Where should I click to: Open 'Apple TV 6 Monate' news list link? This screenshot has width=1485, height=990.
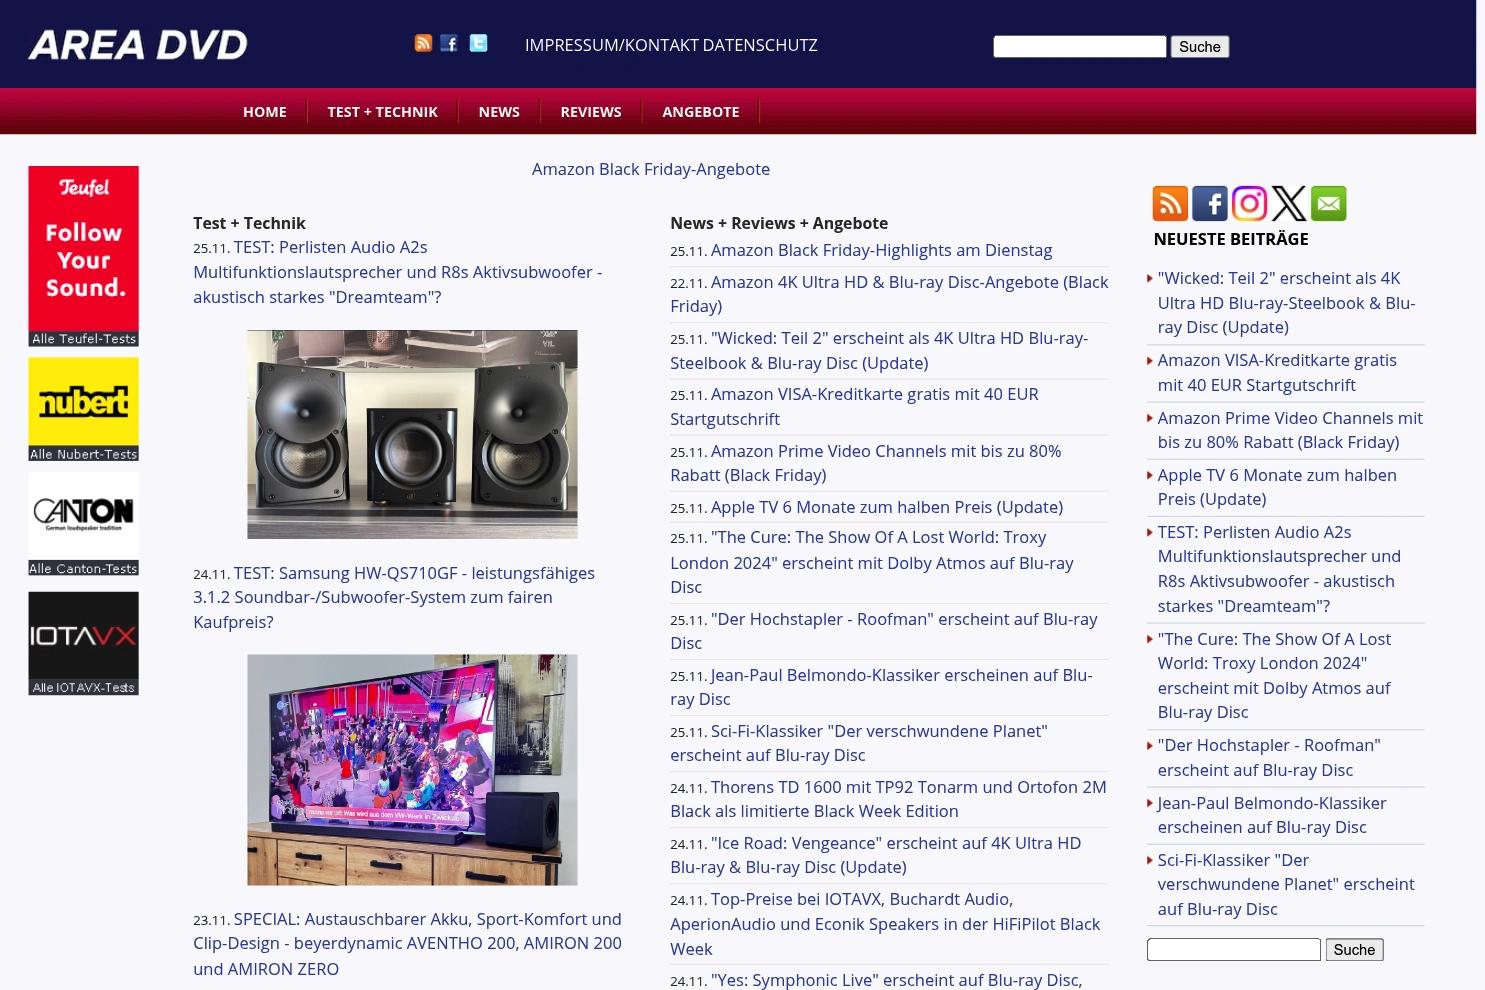[887, 507]
